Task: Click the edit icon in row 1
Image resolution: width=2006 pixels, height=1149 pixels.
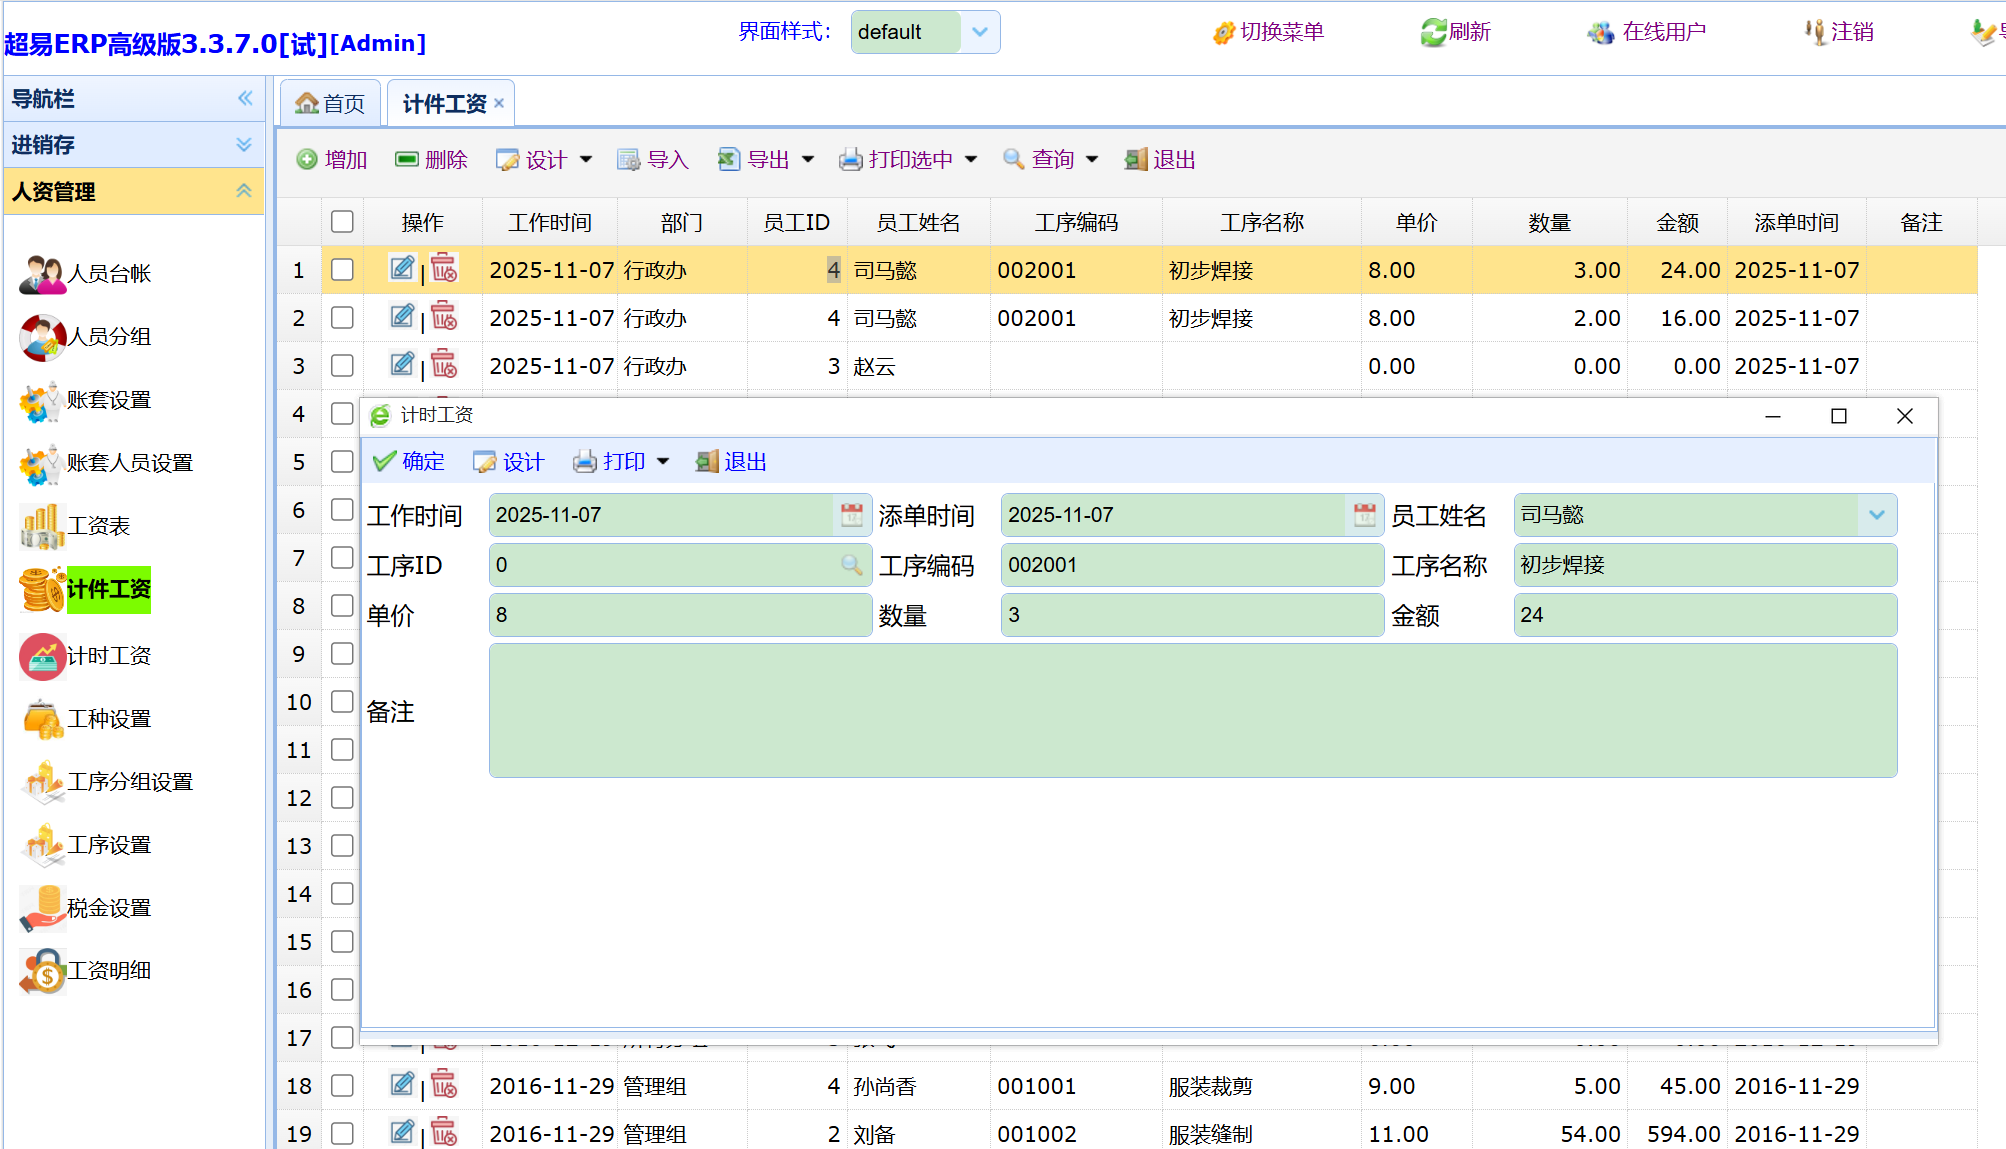Action: [402, 268]
